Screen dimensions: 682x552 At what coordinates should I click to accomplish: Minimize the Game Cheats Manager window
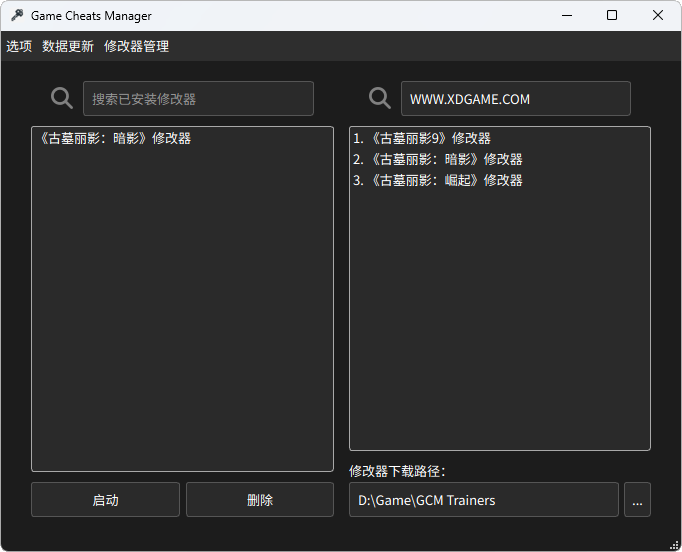click(567, 16)
